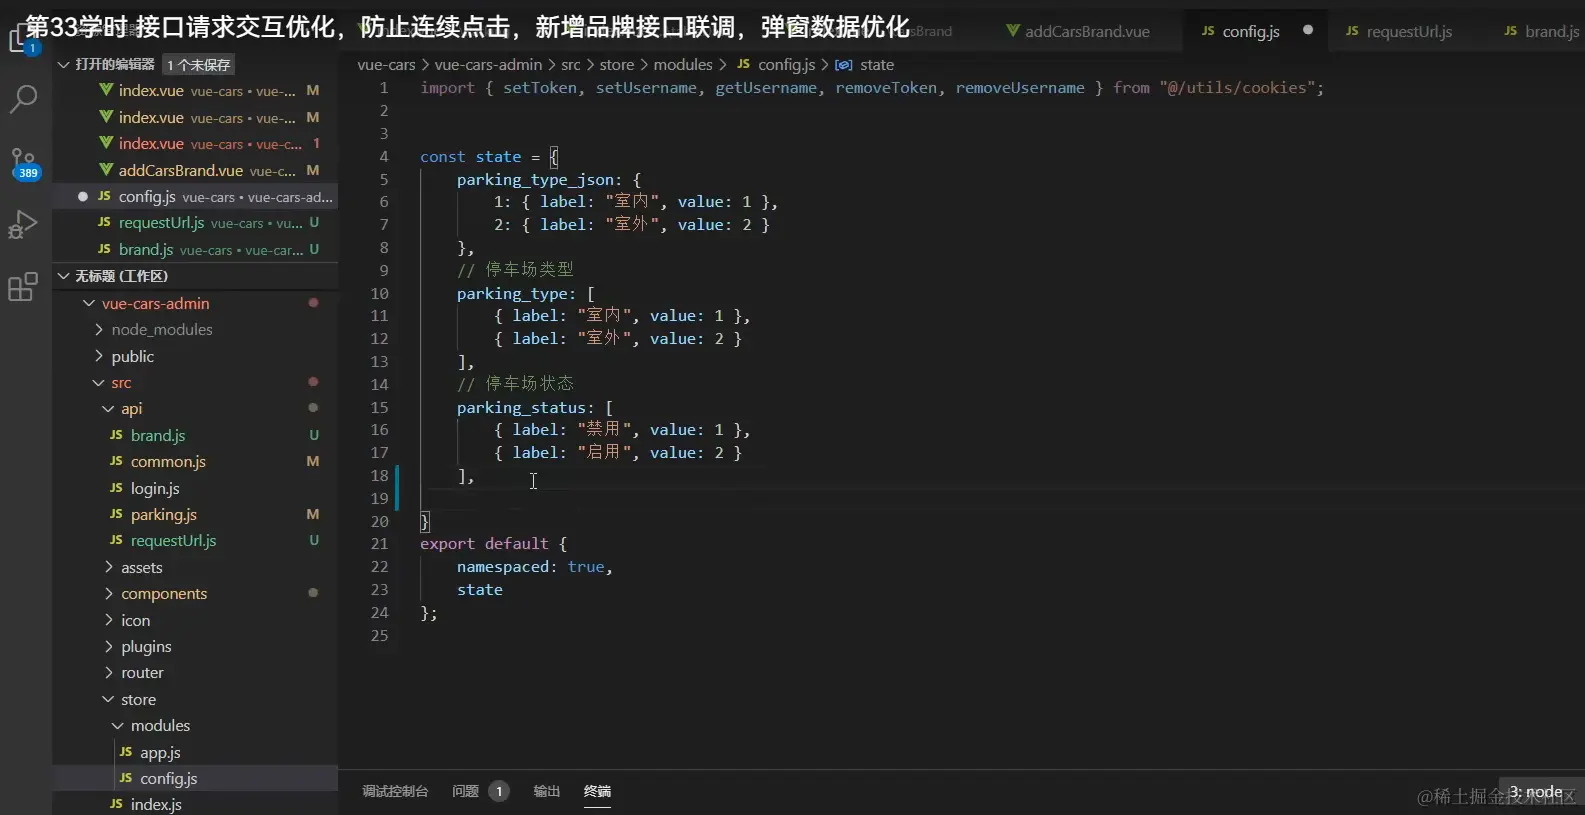Open the Extensions view in the activity bar
Viewport: 1585px width, 815px height.
23,287
